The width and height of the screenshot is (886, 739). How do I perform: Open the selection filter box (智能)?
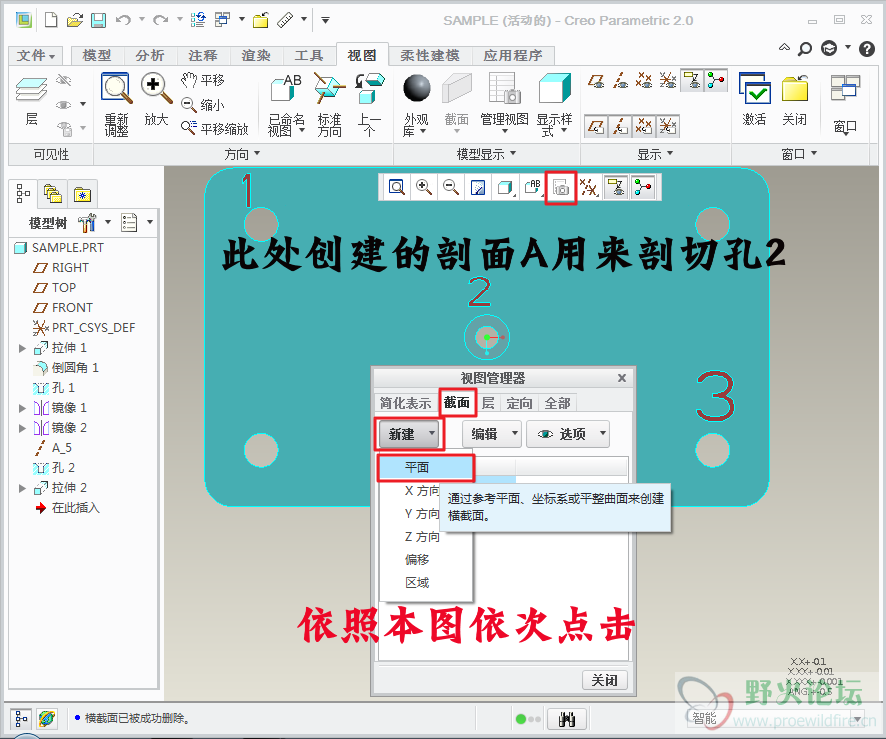click(776, 719)
